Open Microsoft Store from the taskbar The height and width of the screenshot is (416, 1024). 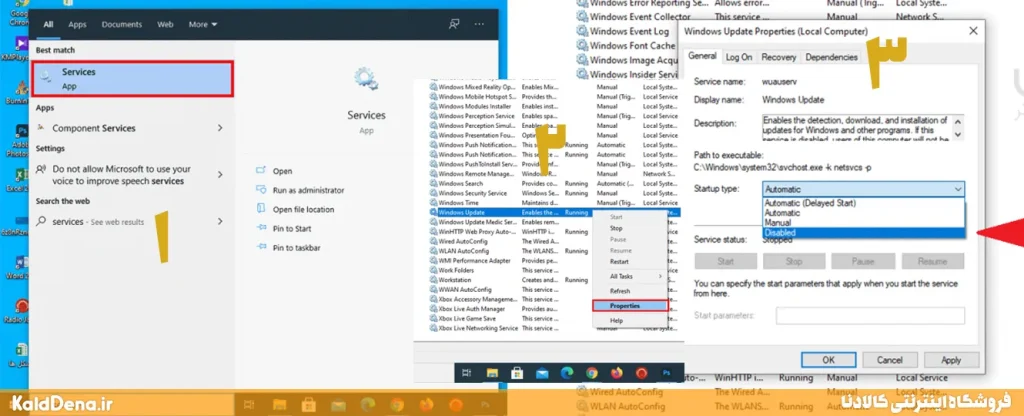[517, 373]
